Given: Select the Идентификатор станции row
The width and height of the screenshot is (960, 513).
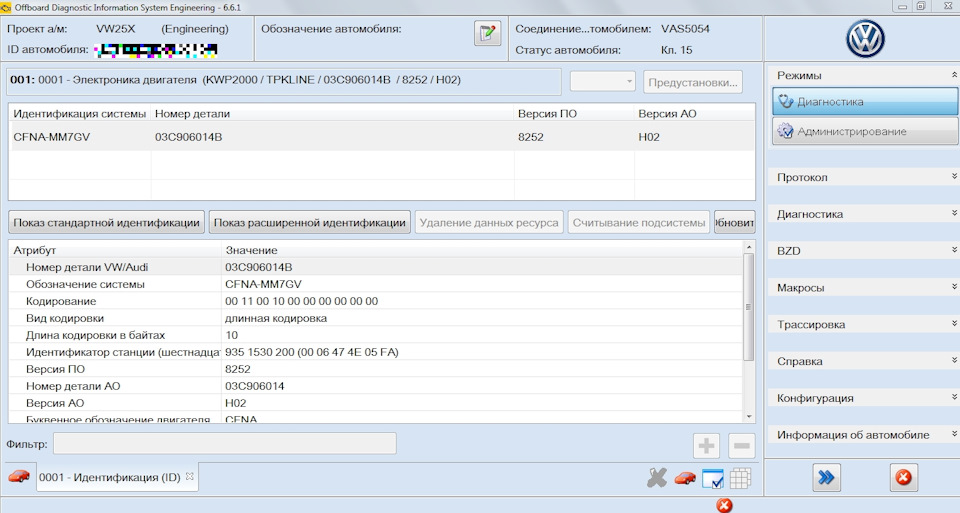Looking at the screenshot, I should pos(375,352).
